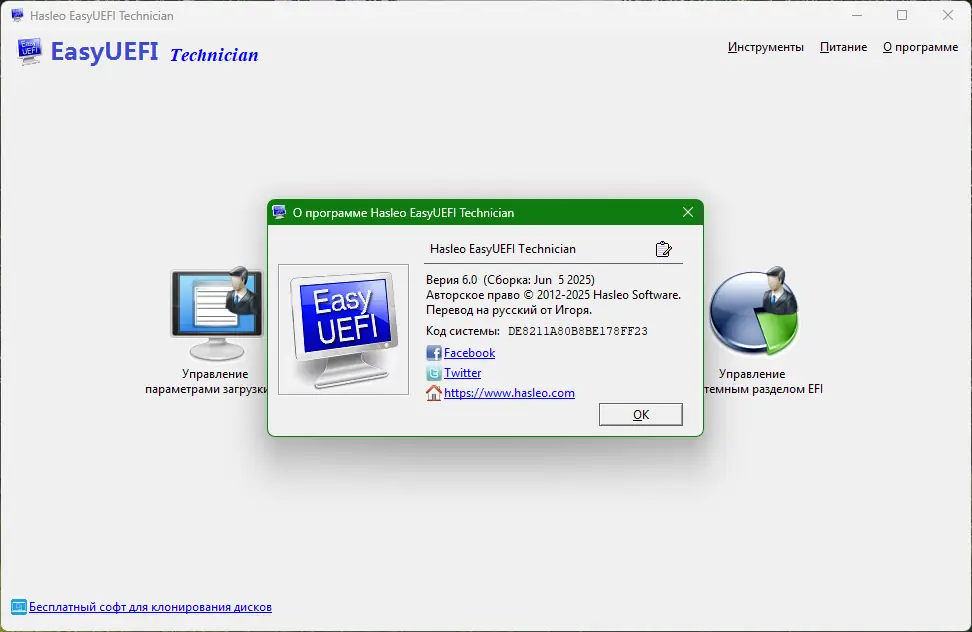Image resolution: width=972 pixels, height=632 pixels.
Task: Click the EasyUEFI logo icon in header
Action: pyautogui.click(x=30, y=51)
